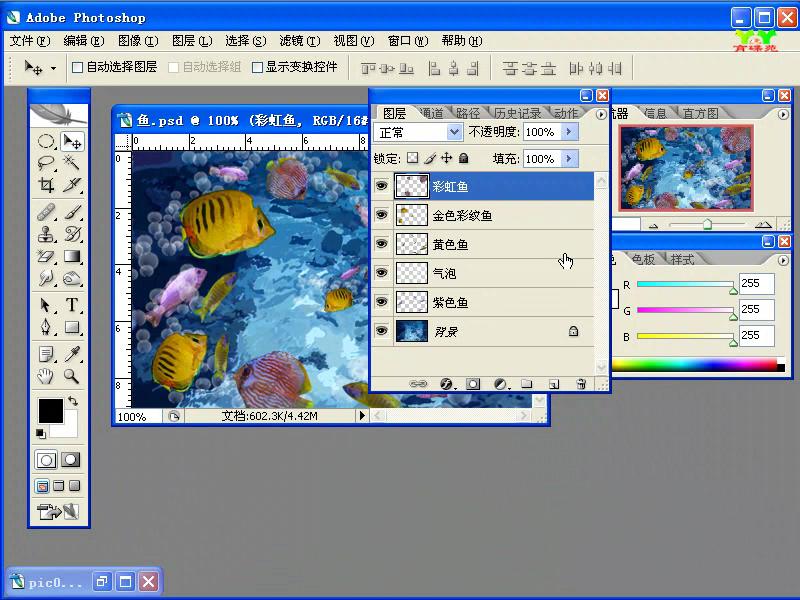Image resolution: width=800 pixels, height=600 pixels.
Task: Add a layer mask button
Action: (473, 384)
